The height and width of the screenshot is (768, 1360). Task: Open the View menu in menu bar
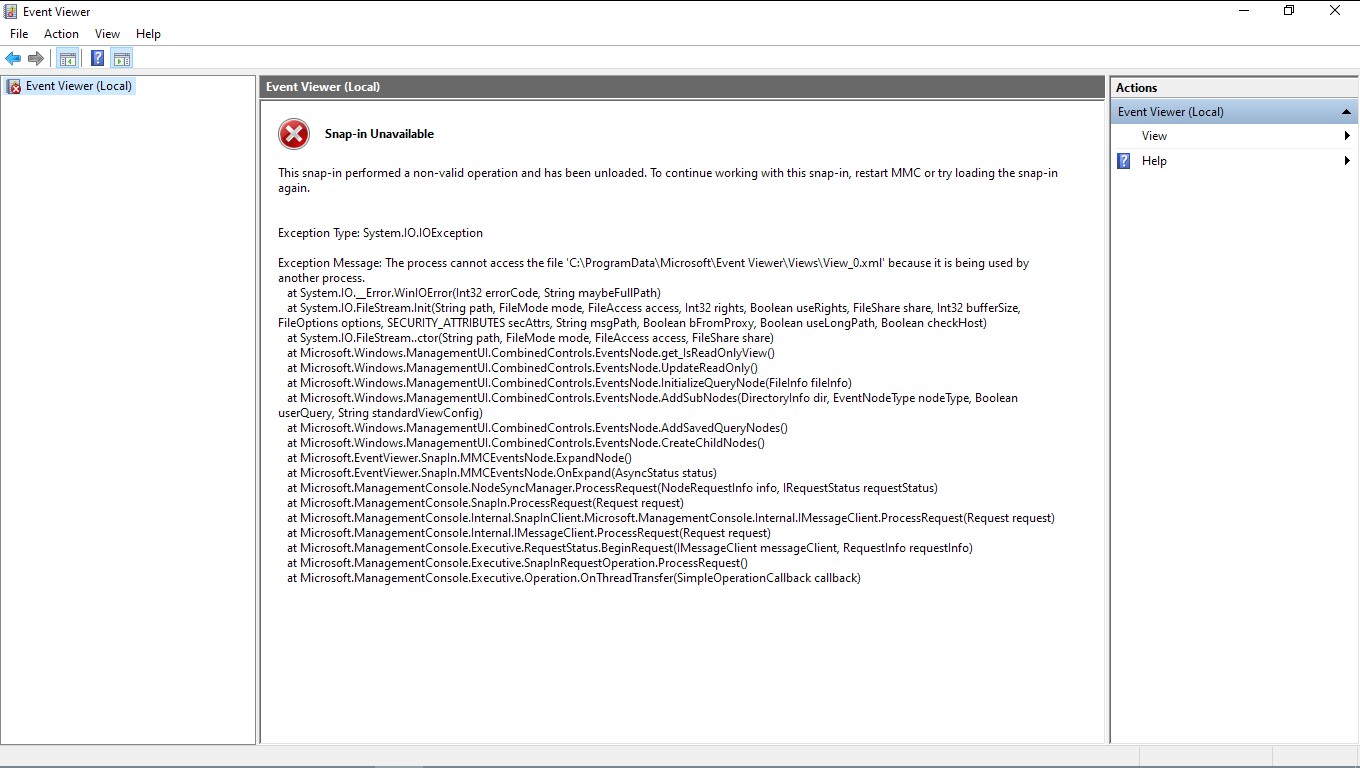(107, 34)
